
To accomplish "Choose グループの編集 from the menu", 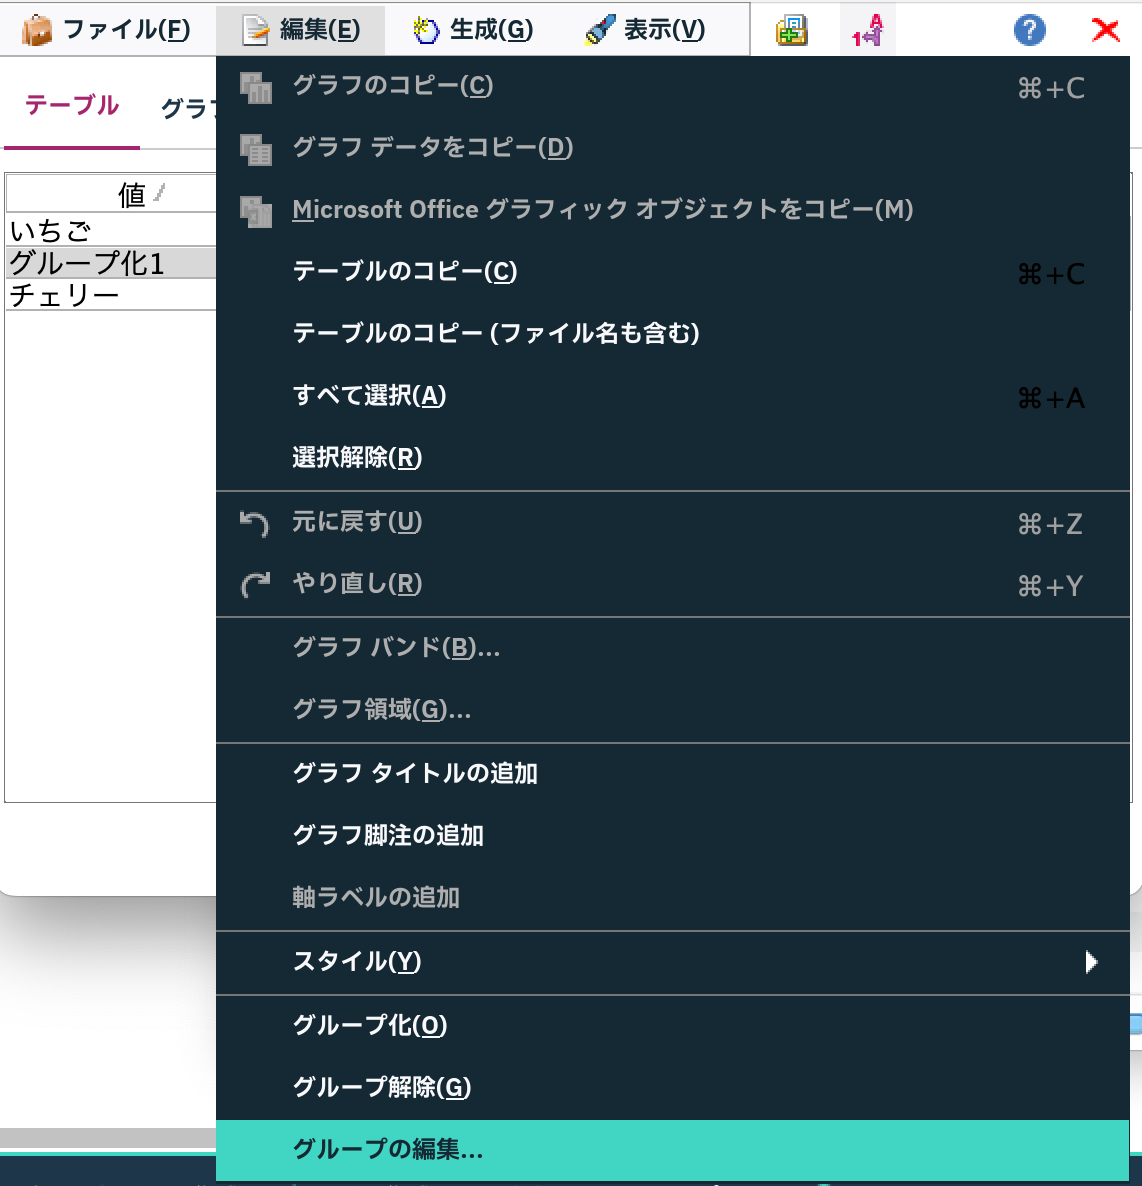I will pos(386,1150).
